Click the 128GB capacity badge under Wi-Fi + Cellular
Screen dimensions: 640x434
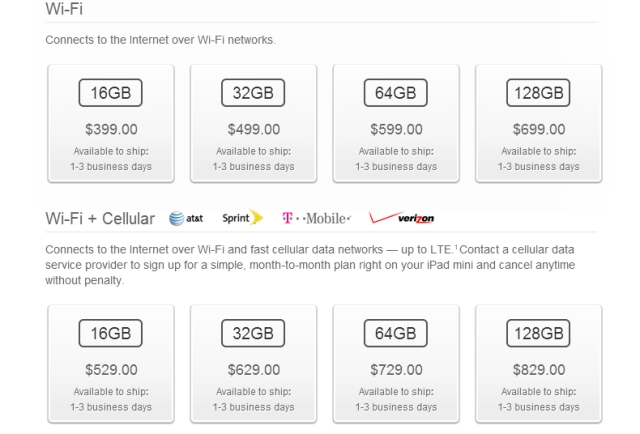(x=538, y=334)
